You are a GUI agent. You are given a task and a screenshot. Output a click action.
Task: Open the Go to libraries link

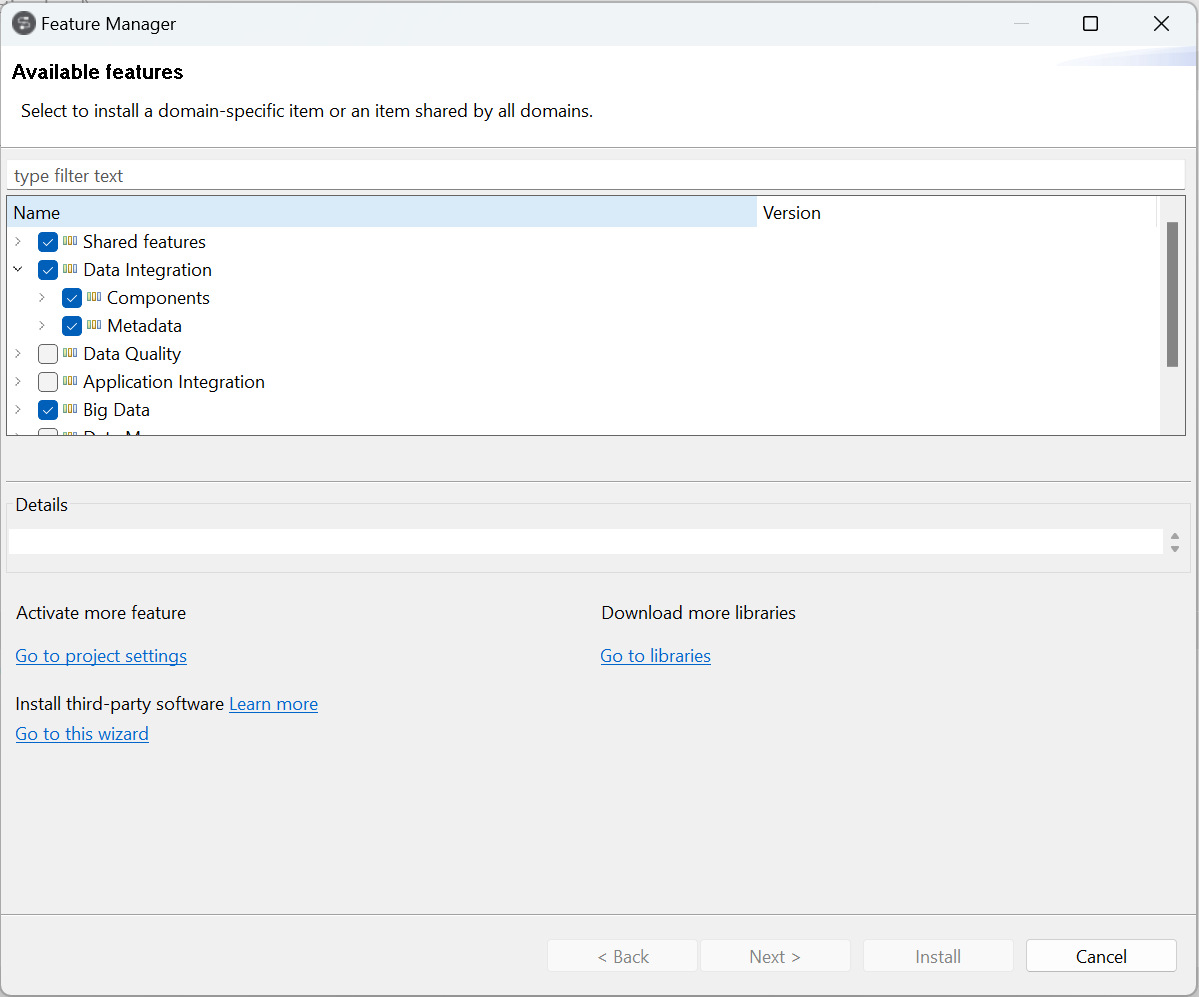(655, 656)
